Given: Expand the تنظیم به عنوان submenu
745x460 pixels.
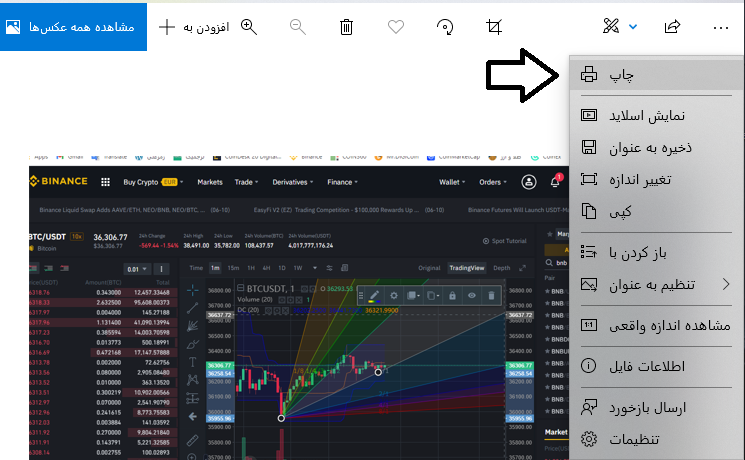Looking at the screenshot, I should click(656, 285).
